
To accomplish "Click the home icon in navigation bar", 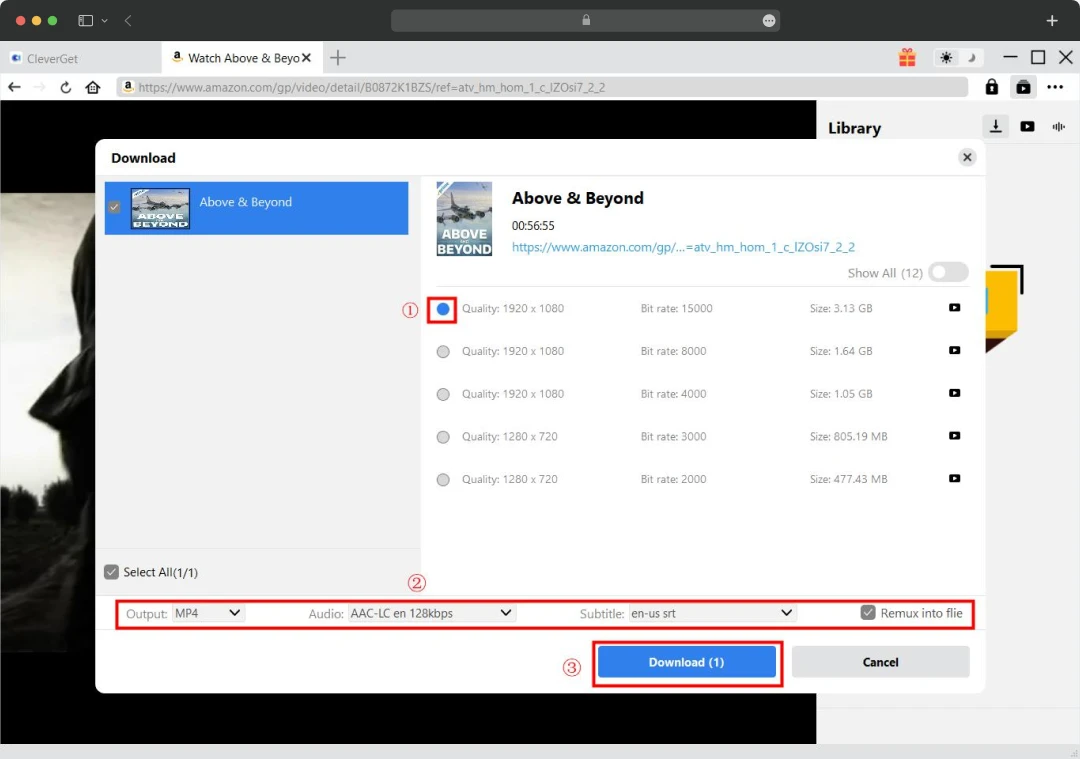I will pos(92,87).
